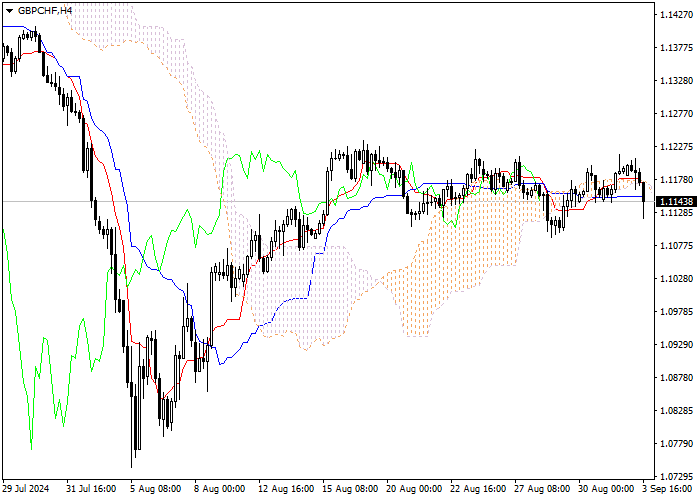
Task: Select the 29 Jul 2024 date label
Action: point(25,489)
